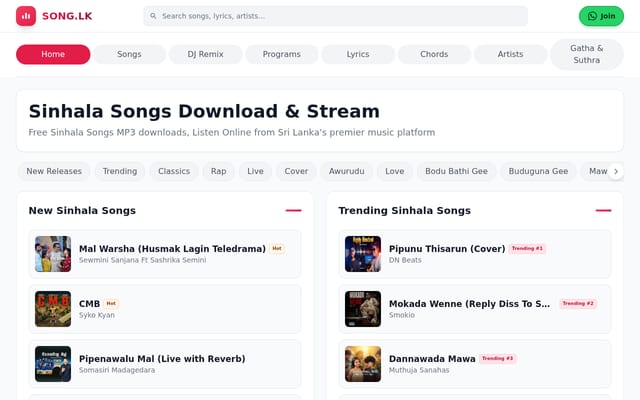This screenshot has height=400, width=640.
Task: Click artist Sewmini Sanjana Ft Sashrika Semini
Action: pos(142,260)
